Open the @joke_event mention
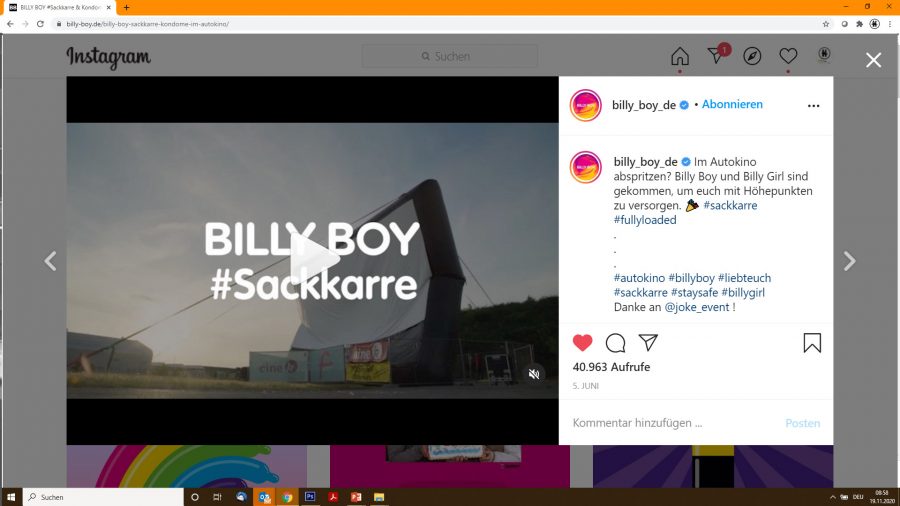 point(697,308)
